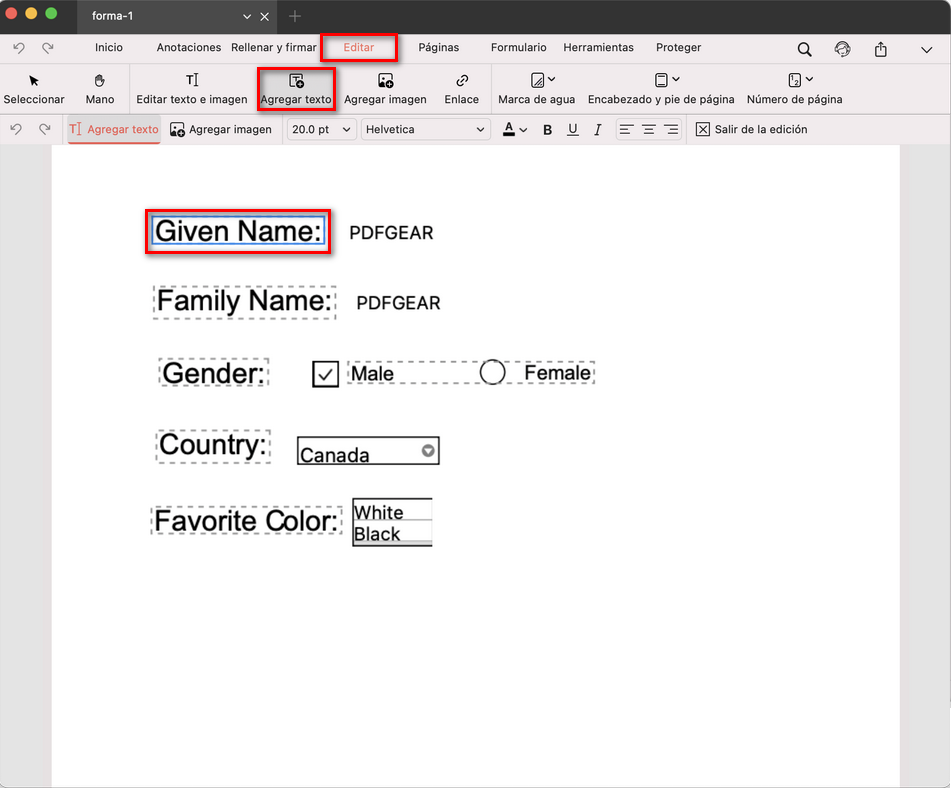Click the Agregar imagen toolbar icon
The image size is (951, 788).
[x=385, y=88]
